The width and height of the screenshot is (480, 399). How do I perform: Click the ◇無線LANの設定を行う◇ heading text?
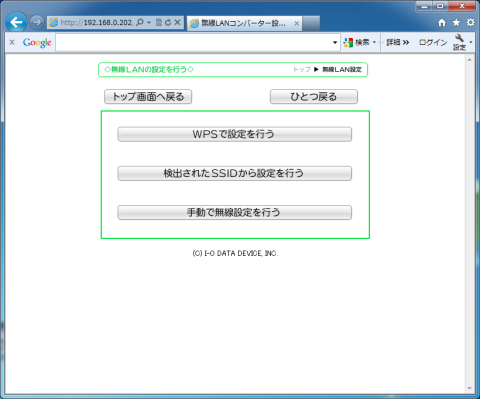(x=149, y=69)
